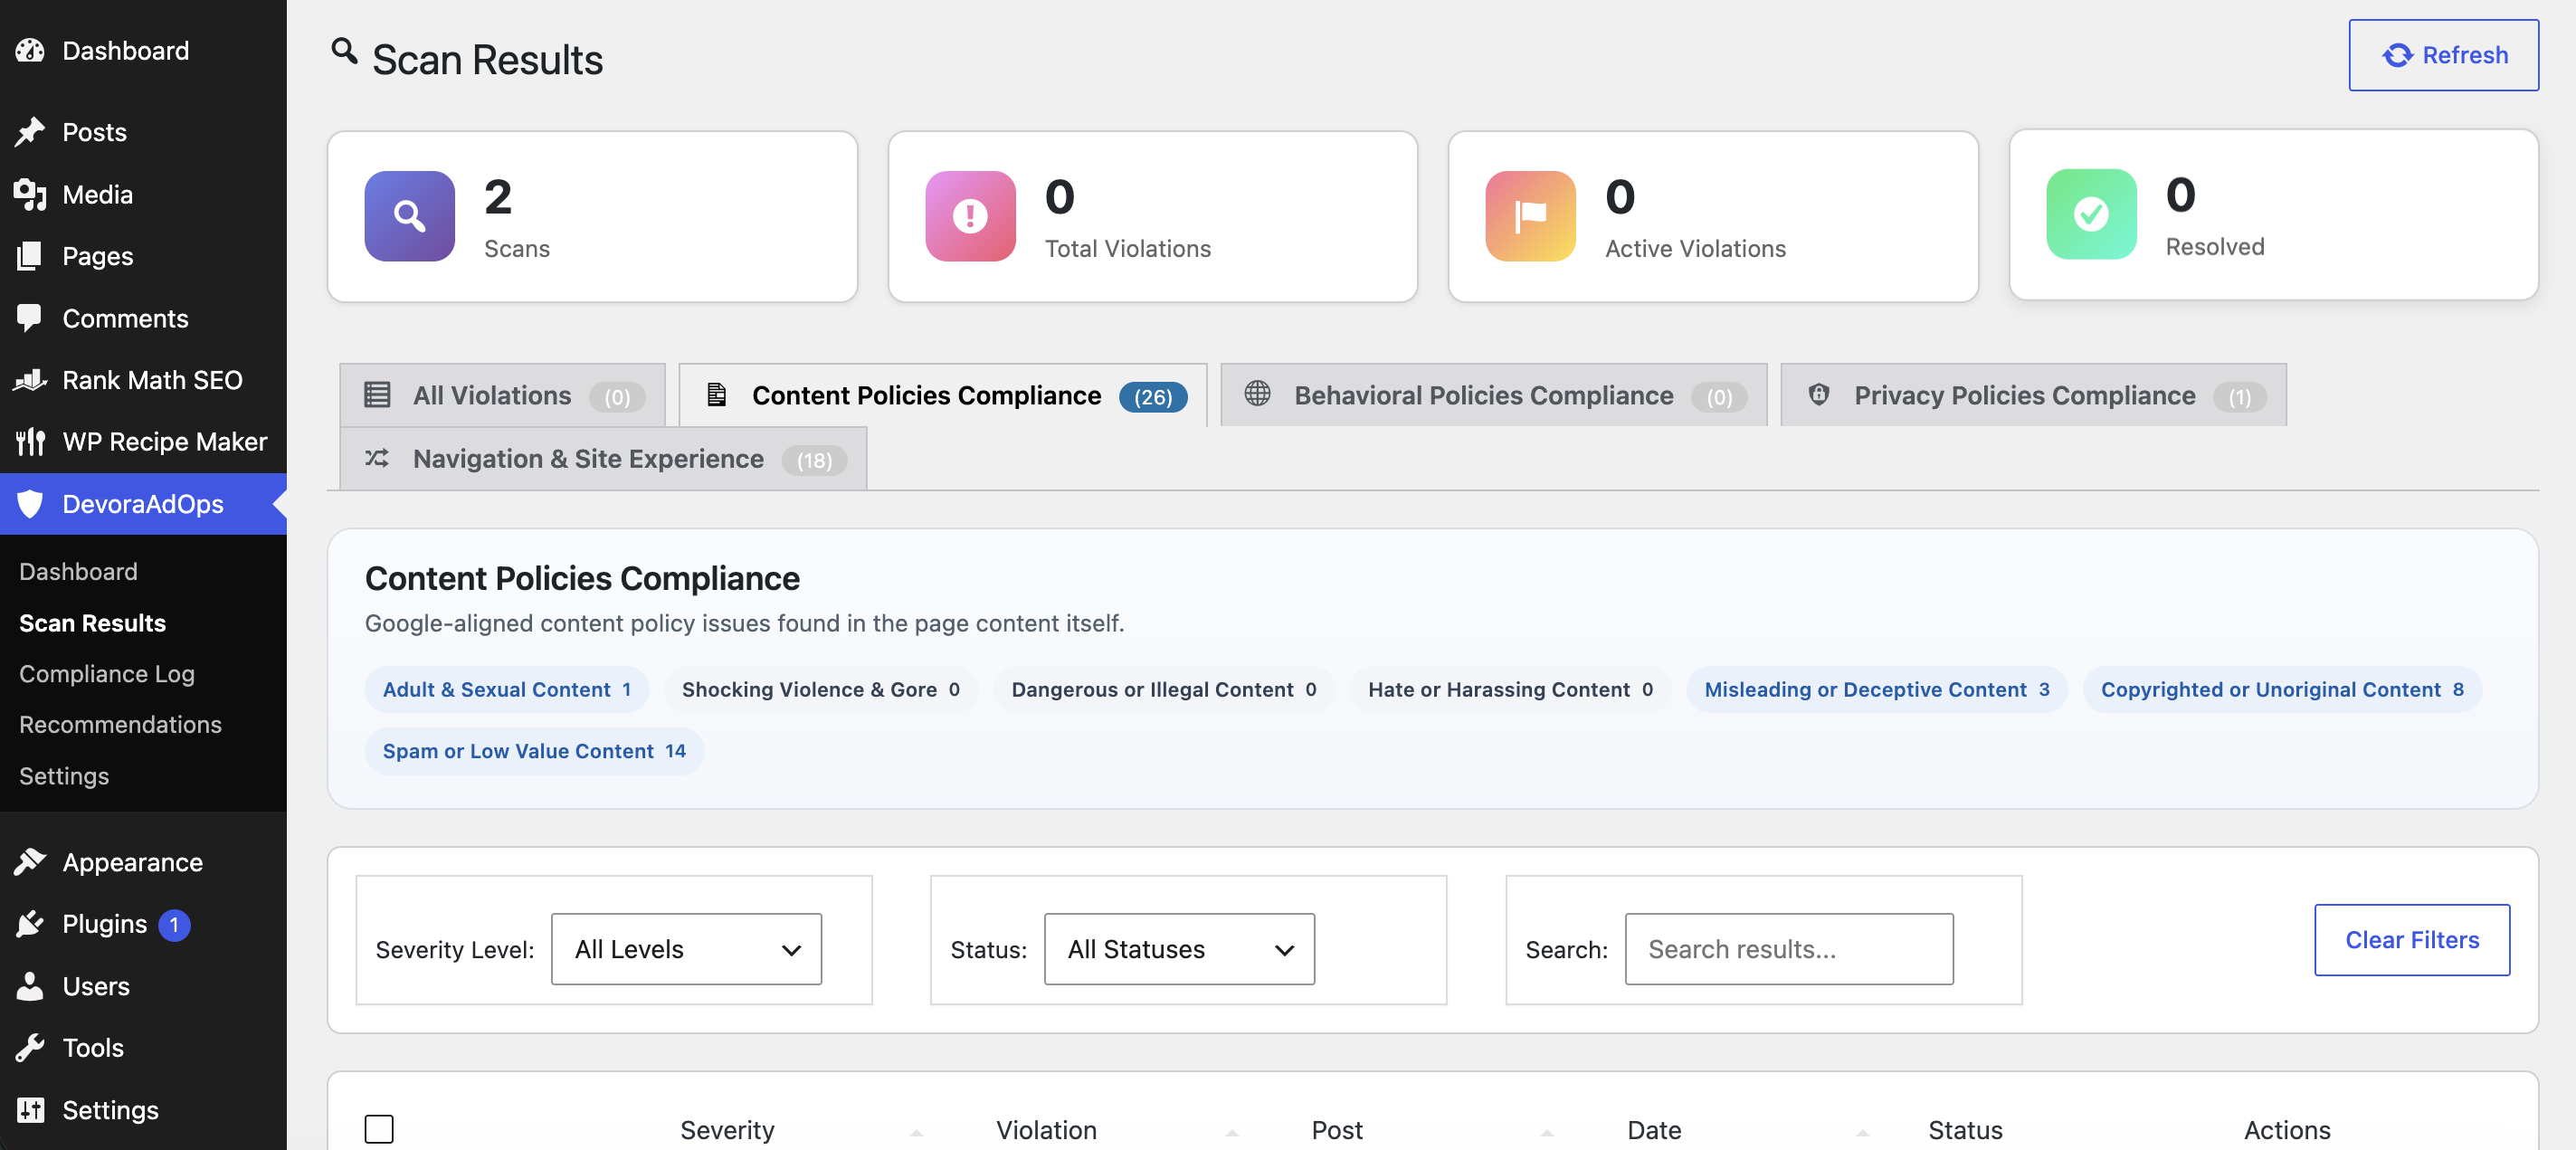Sort the table by Date column
Screen dimensions: 2576x1150
[x=1654, y=1130]
